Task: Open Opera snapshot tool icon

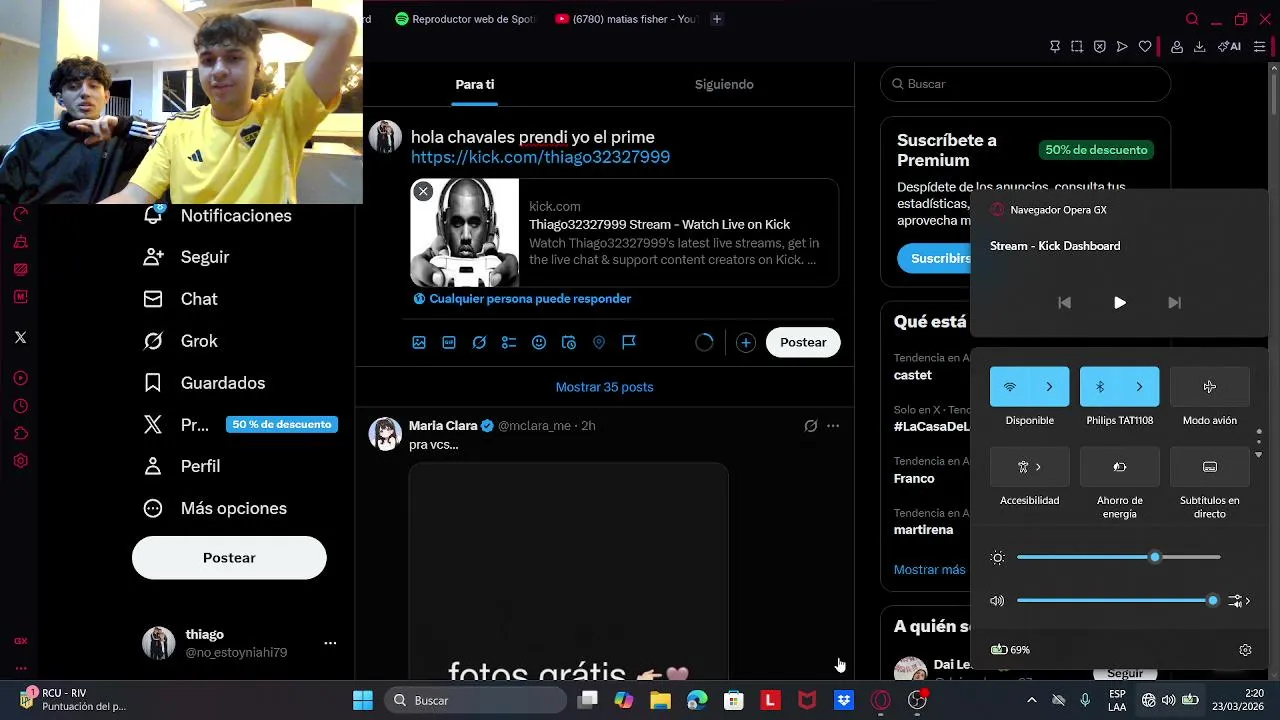Action: [1077, 46]
